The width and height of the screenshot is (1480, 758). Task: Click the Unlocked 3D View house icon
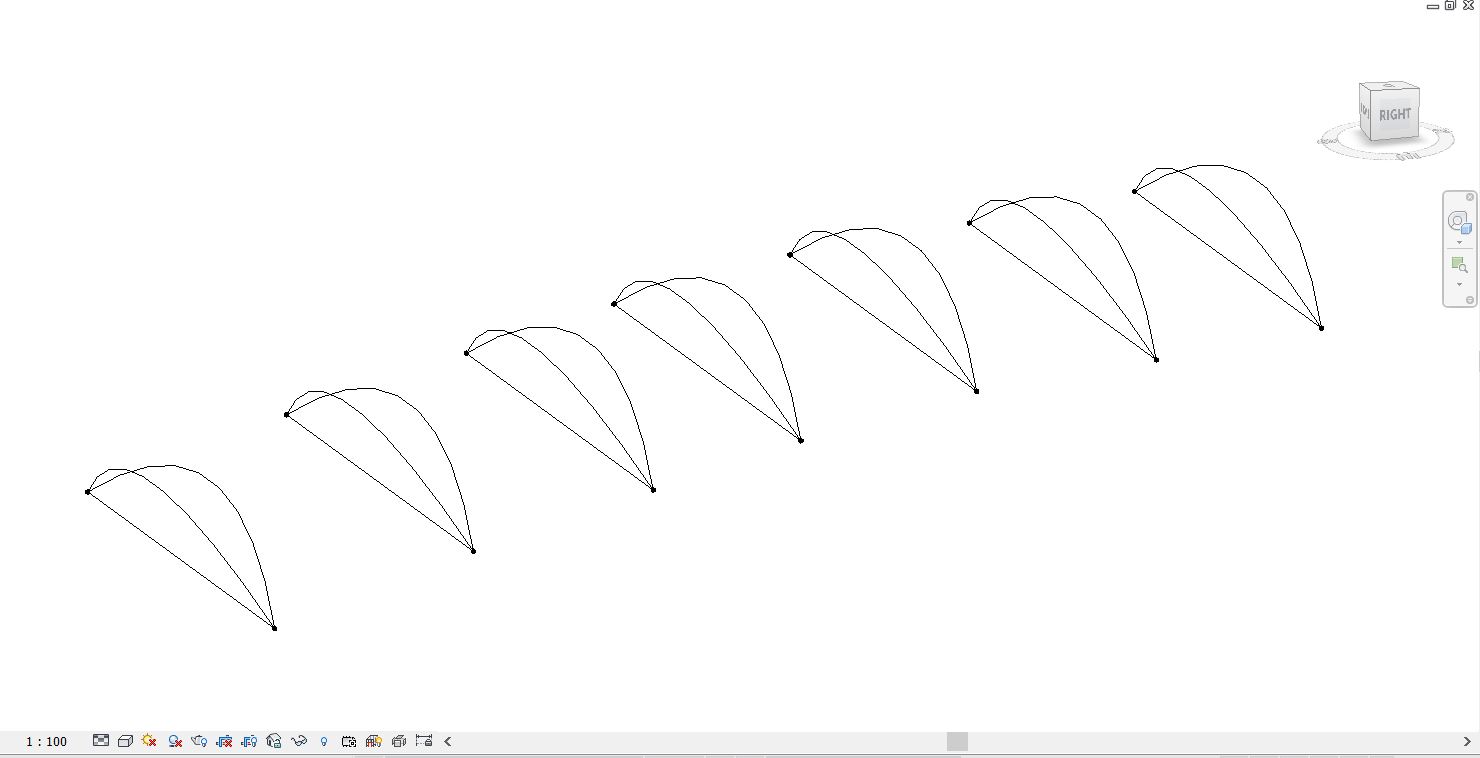point(274,741)
